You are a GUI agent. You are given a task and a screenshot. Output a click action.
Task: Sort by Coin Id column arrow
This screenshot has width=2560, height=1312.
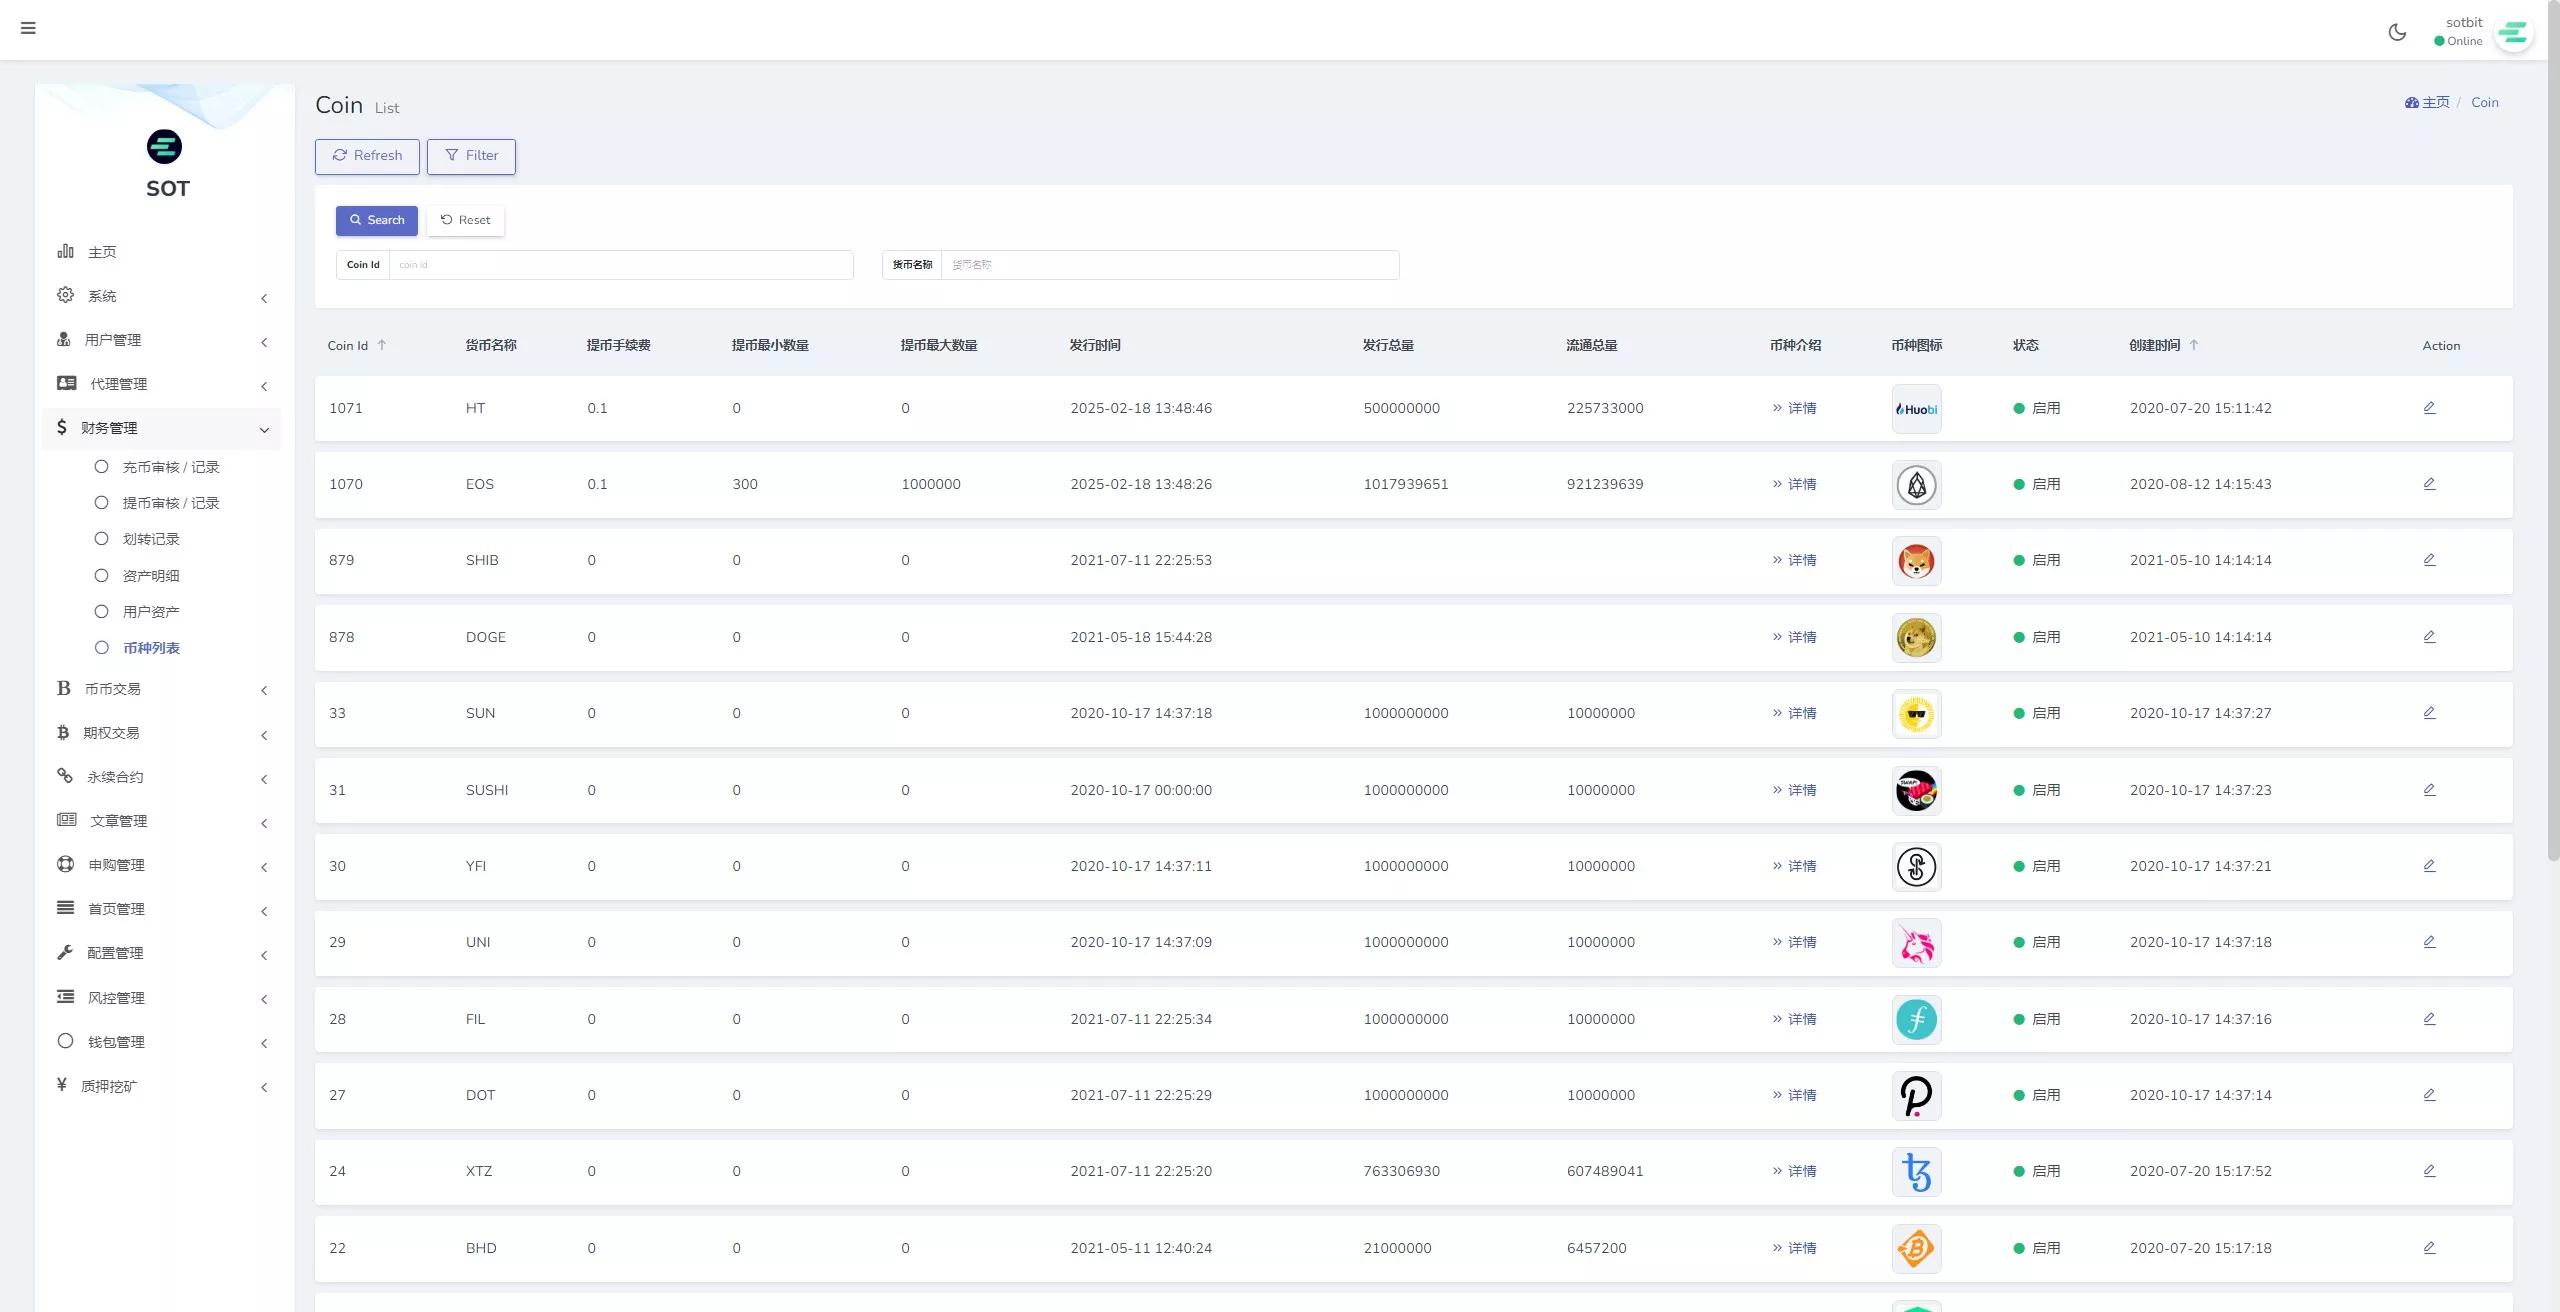coord(382,345)
